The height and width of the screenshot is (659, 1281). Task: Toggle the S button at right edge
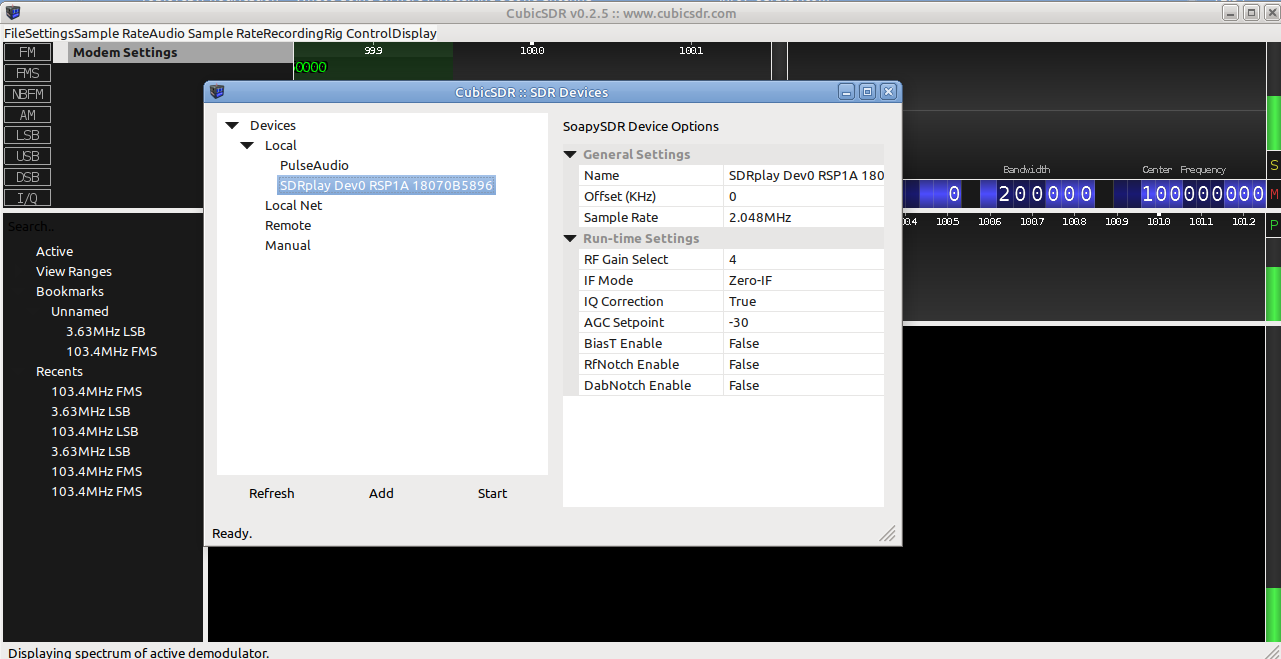click(x=1274, y=165)
